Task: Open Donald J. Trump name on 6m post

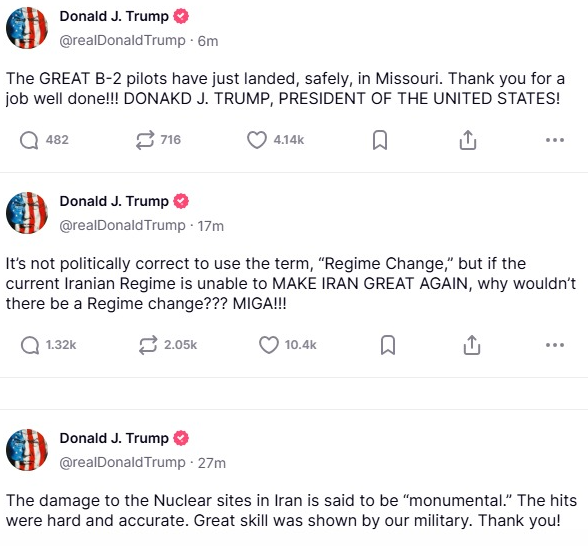Action: 114,16
